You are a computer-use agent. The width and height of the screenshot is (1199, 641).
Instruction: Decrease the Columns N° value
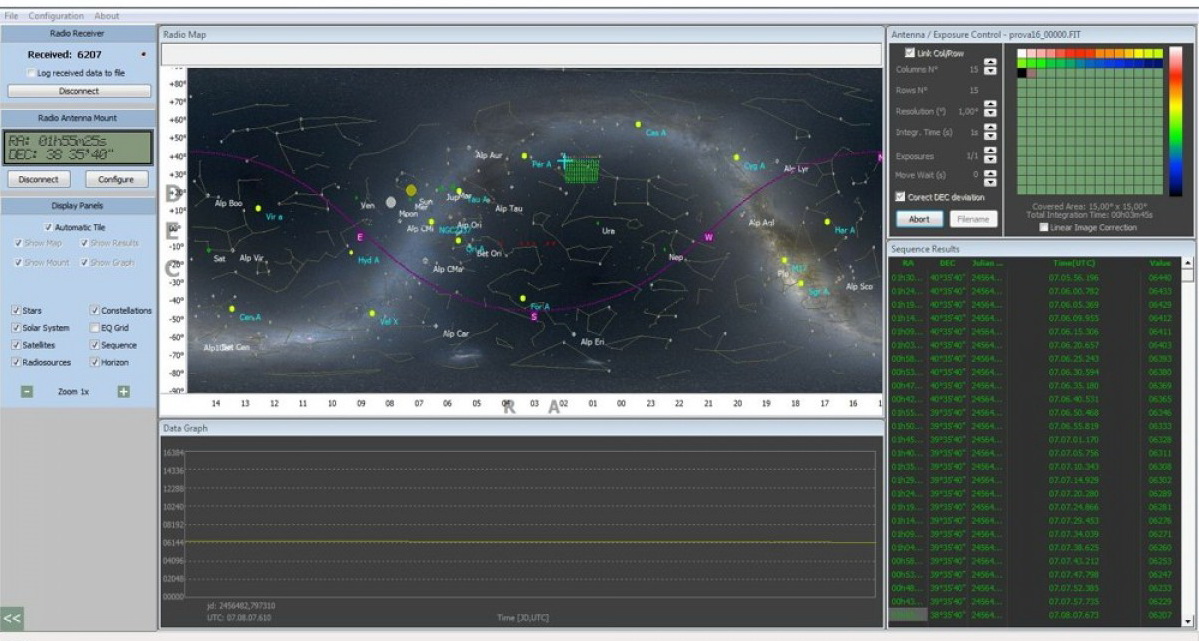coord(990,71)
